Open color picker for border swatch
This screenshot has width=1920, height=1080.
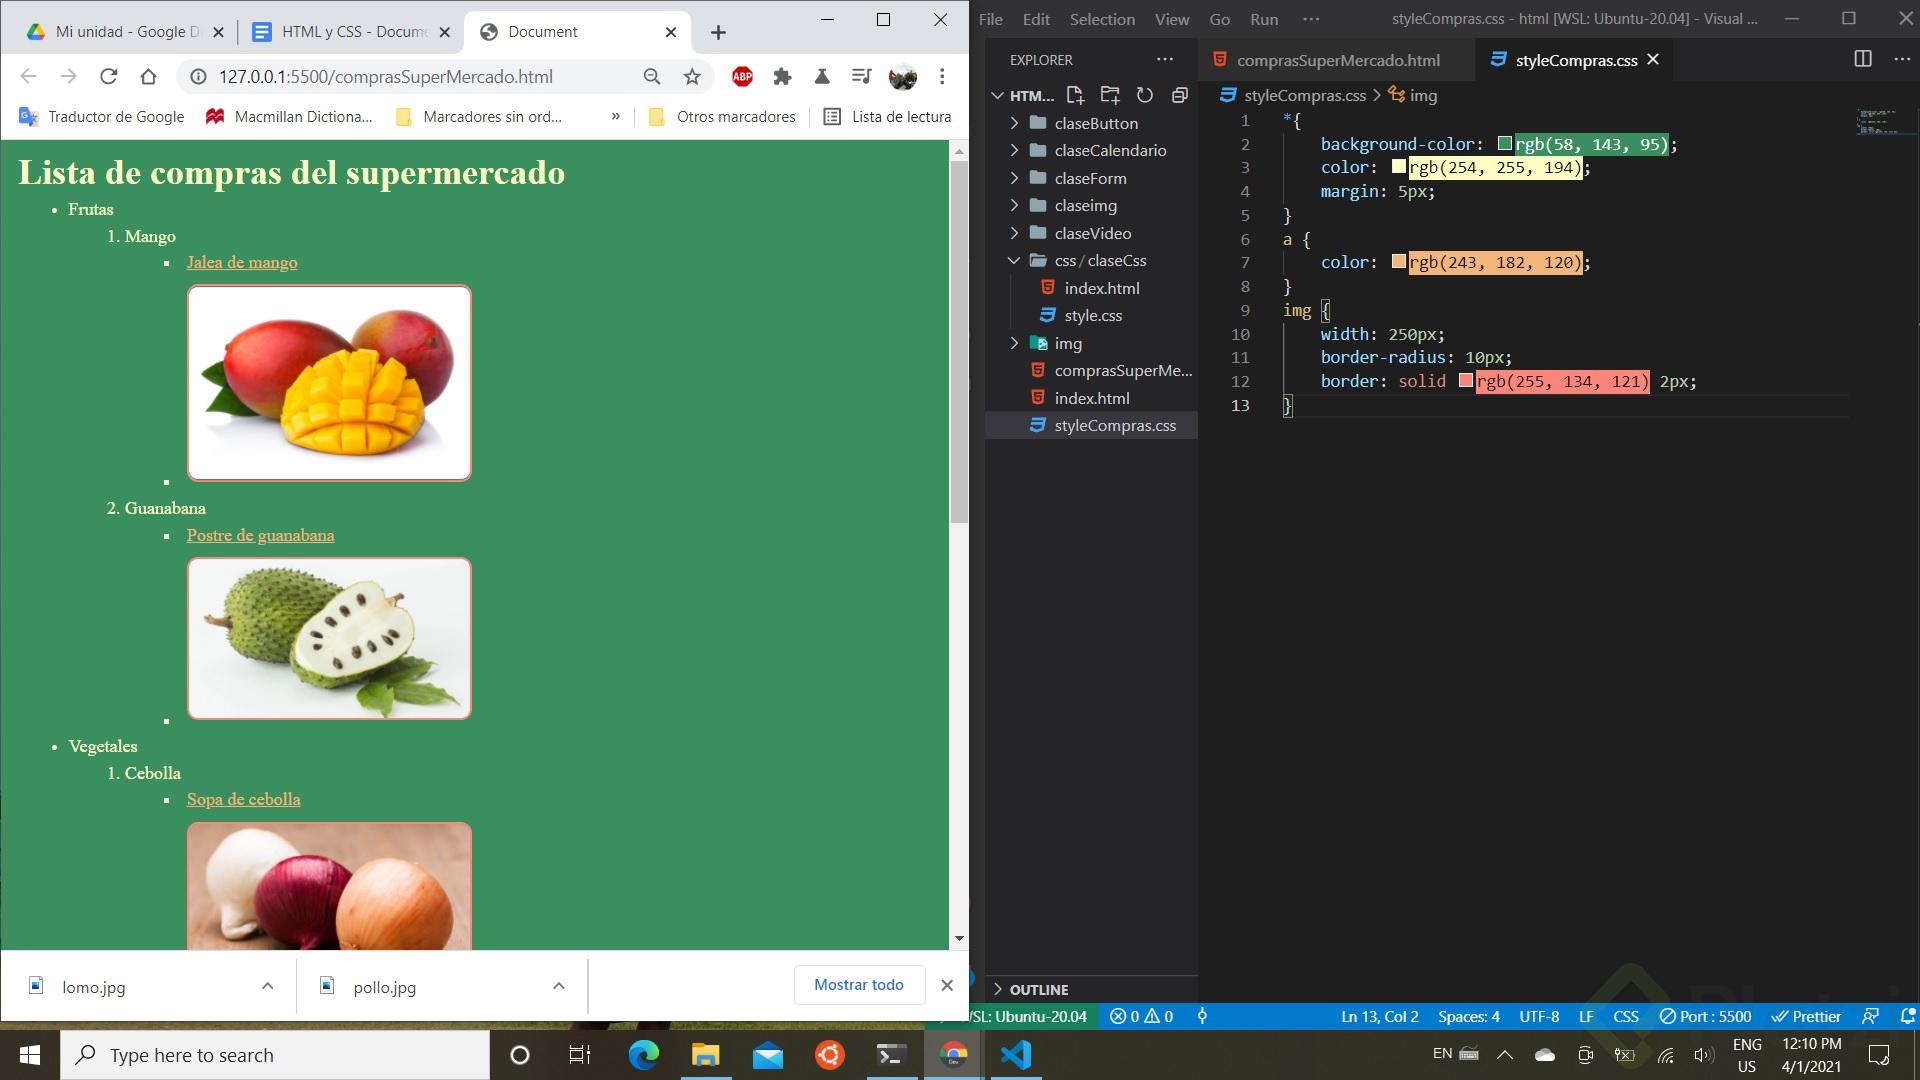coord(1466,381)
